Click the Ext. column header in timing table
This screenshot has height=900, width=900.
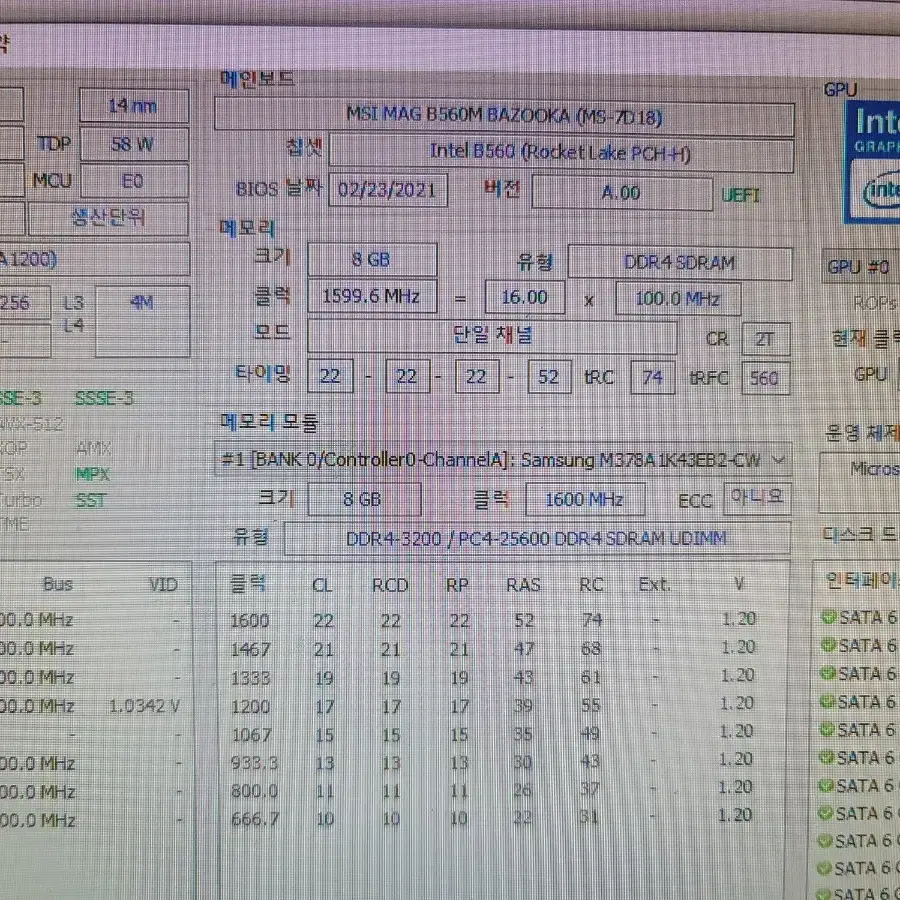tap(654, 585)
